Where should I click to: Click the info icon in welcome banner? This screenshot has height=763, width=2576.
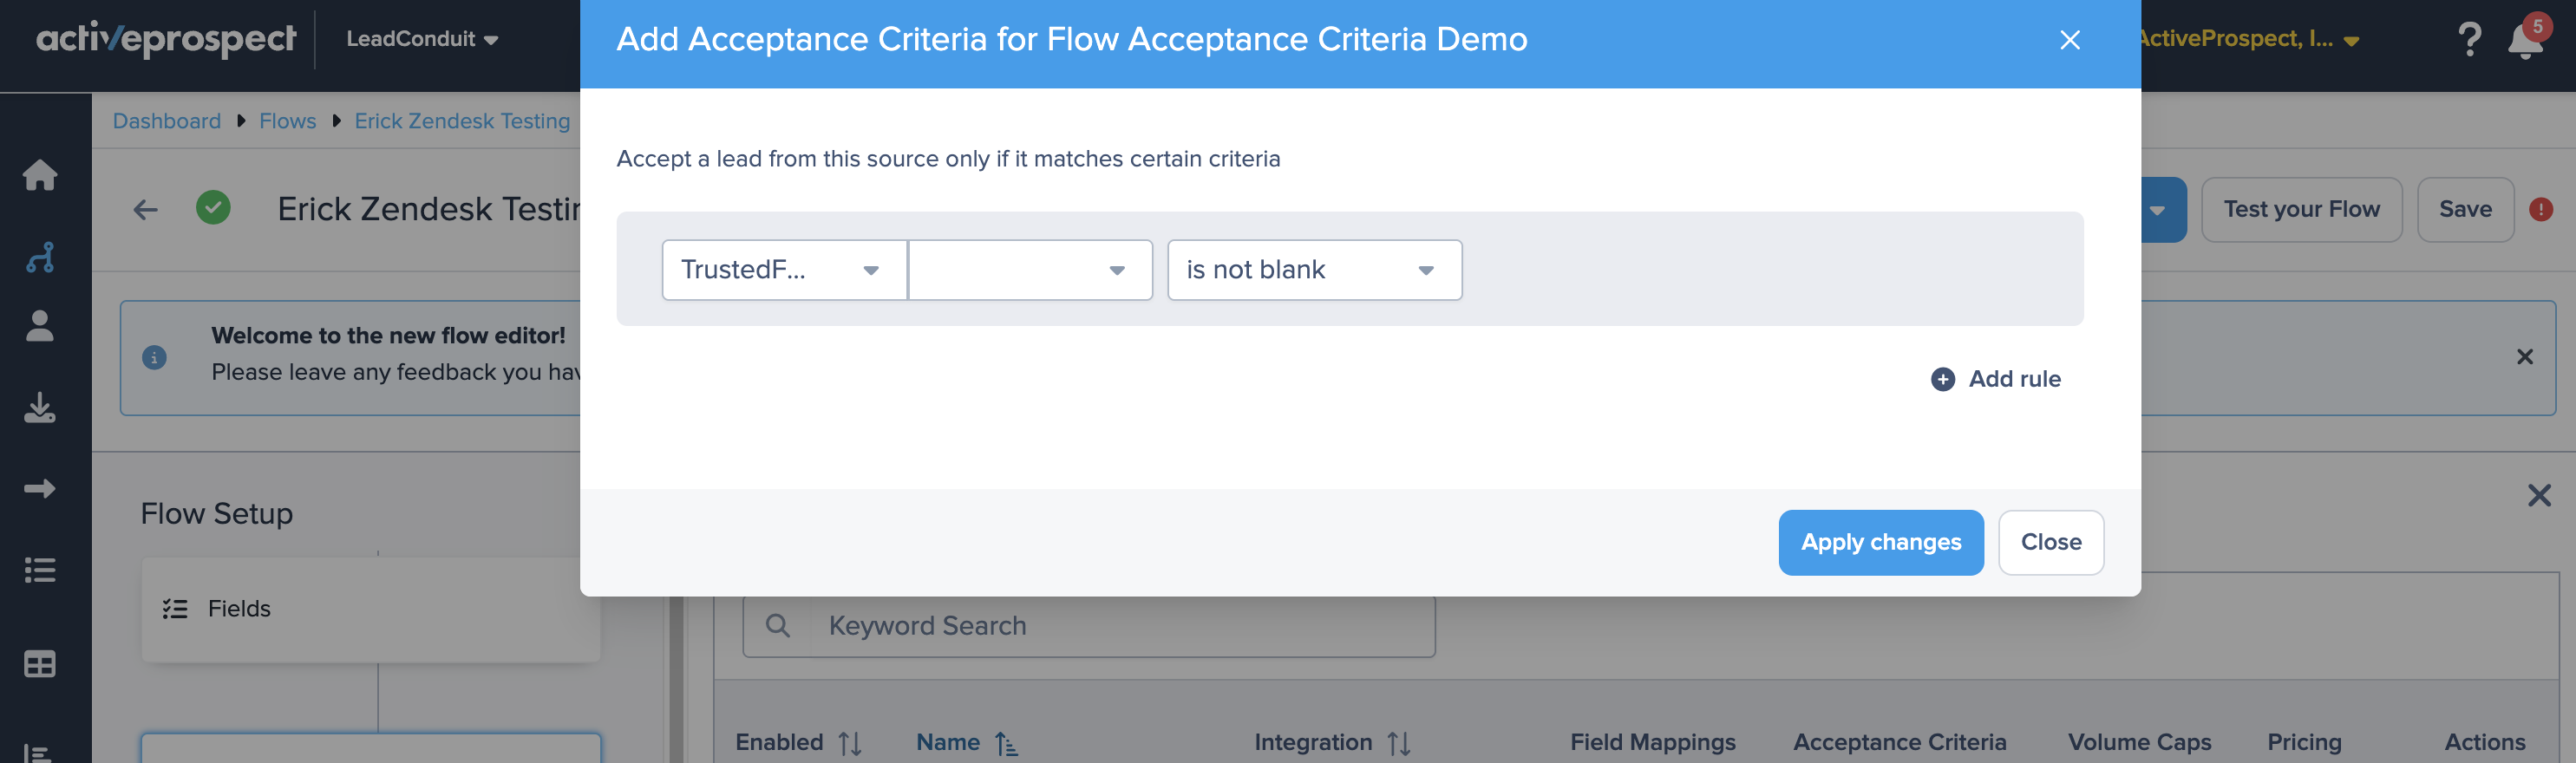tap(154, 357)
